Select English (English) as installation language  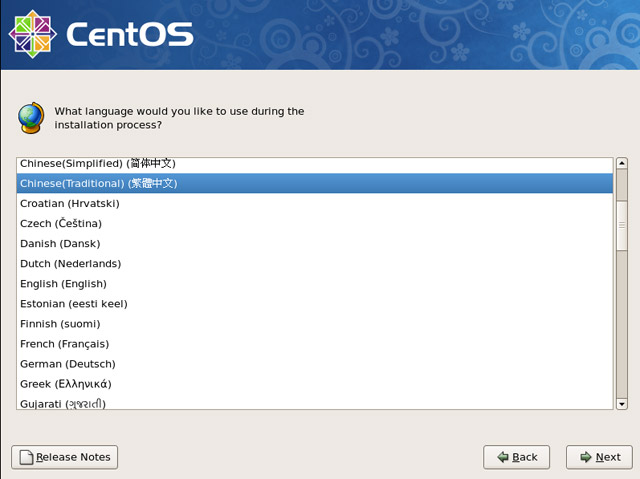coord(315,284)
